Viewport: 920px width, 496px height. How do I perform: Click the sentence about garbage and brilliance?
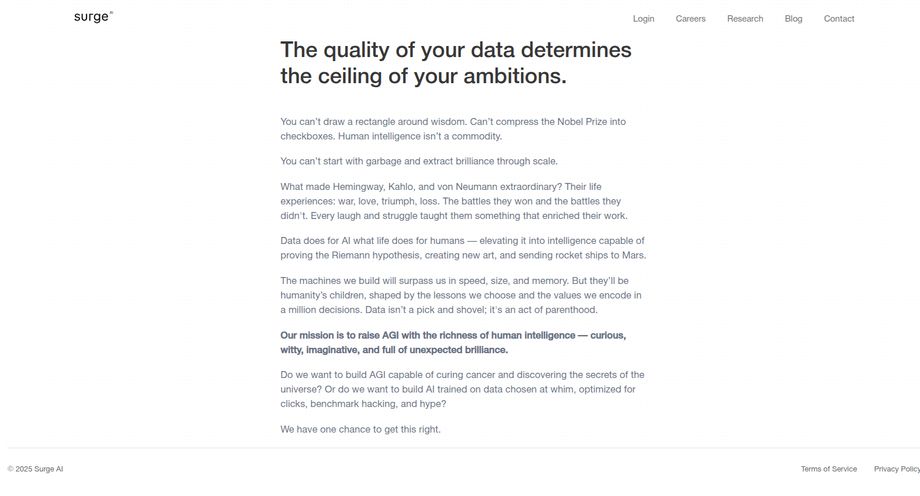[x=419, y=161]
